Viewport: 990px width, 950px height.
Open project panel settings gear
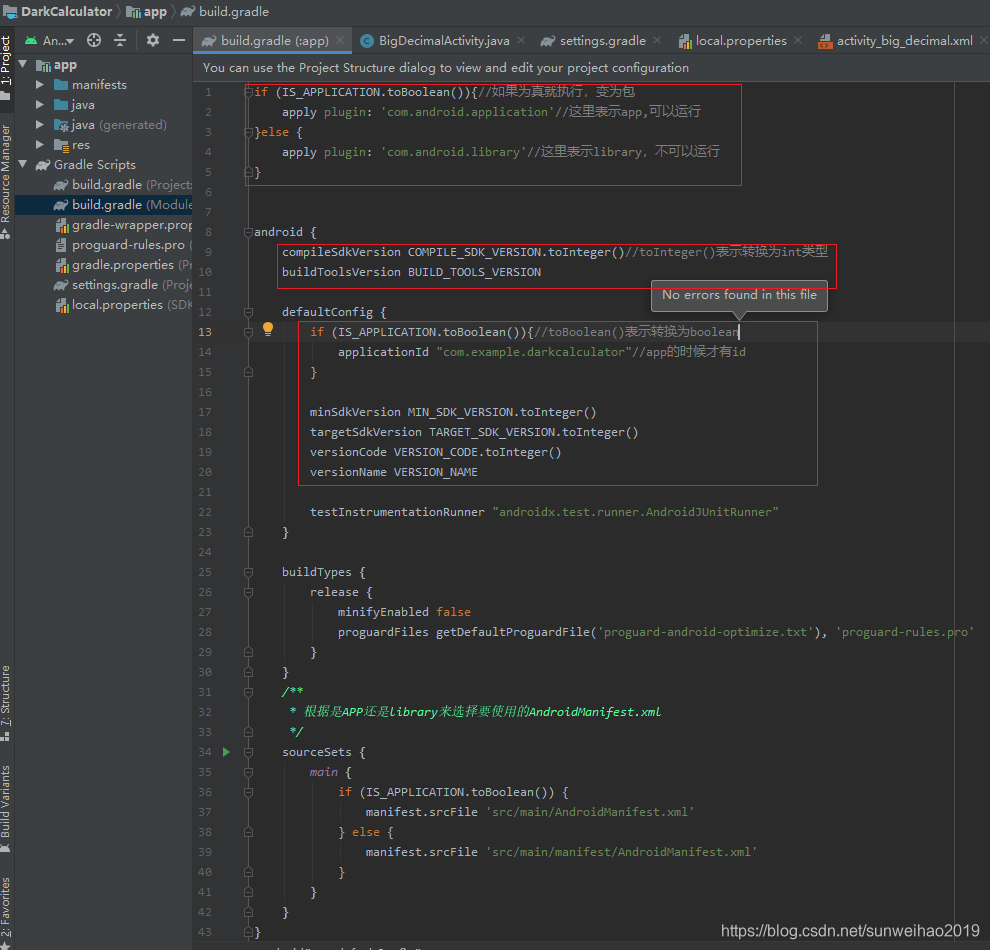pyautogui.click(x=153, y=40)
